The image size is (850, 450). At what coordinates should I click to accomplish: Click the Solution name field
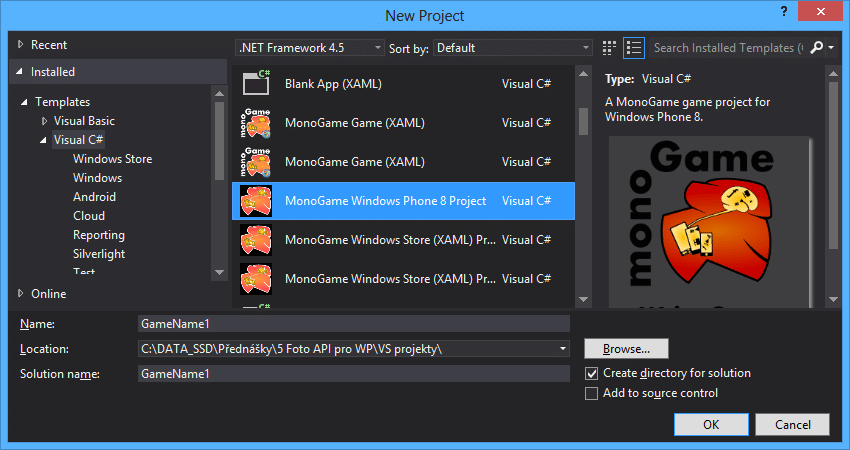(x=353, y=374)
